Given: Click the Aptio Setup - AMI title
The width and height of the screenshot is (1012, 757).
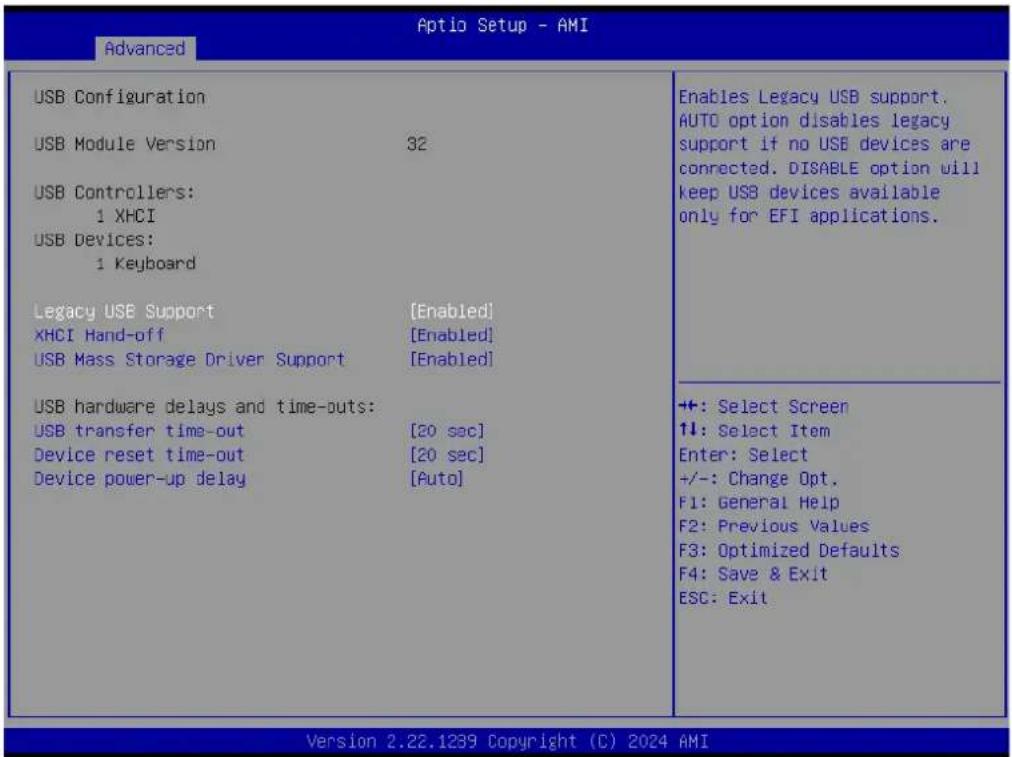Looking at the screenshot, I should (x=502, y=25).
